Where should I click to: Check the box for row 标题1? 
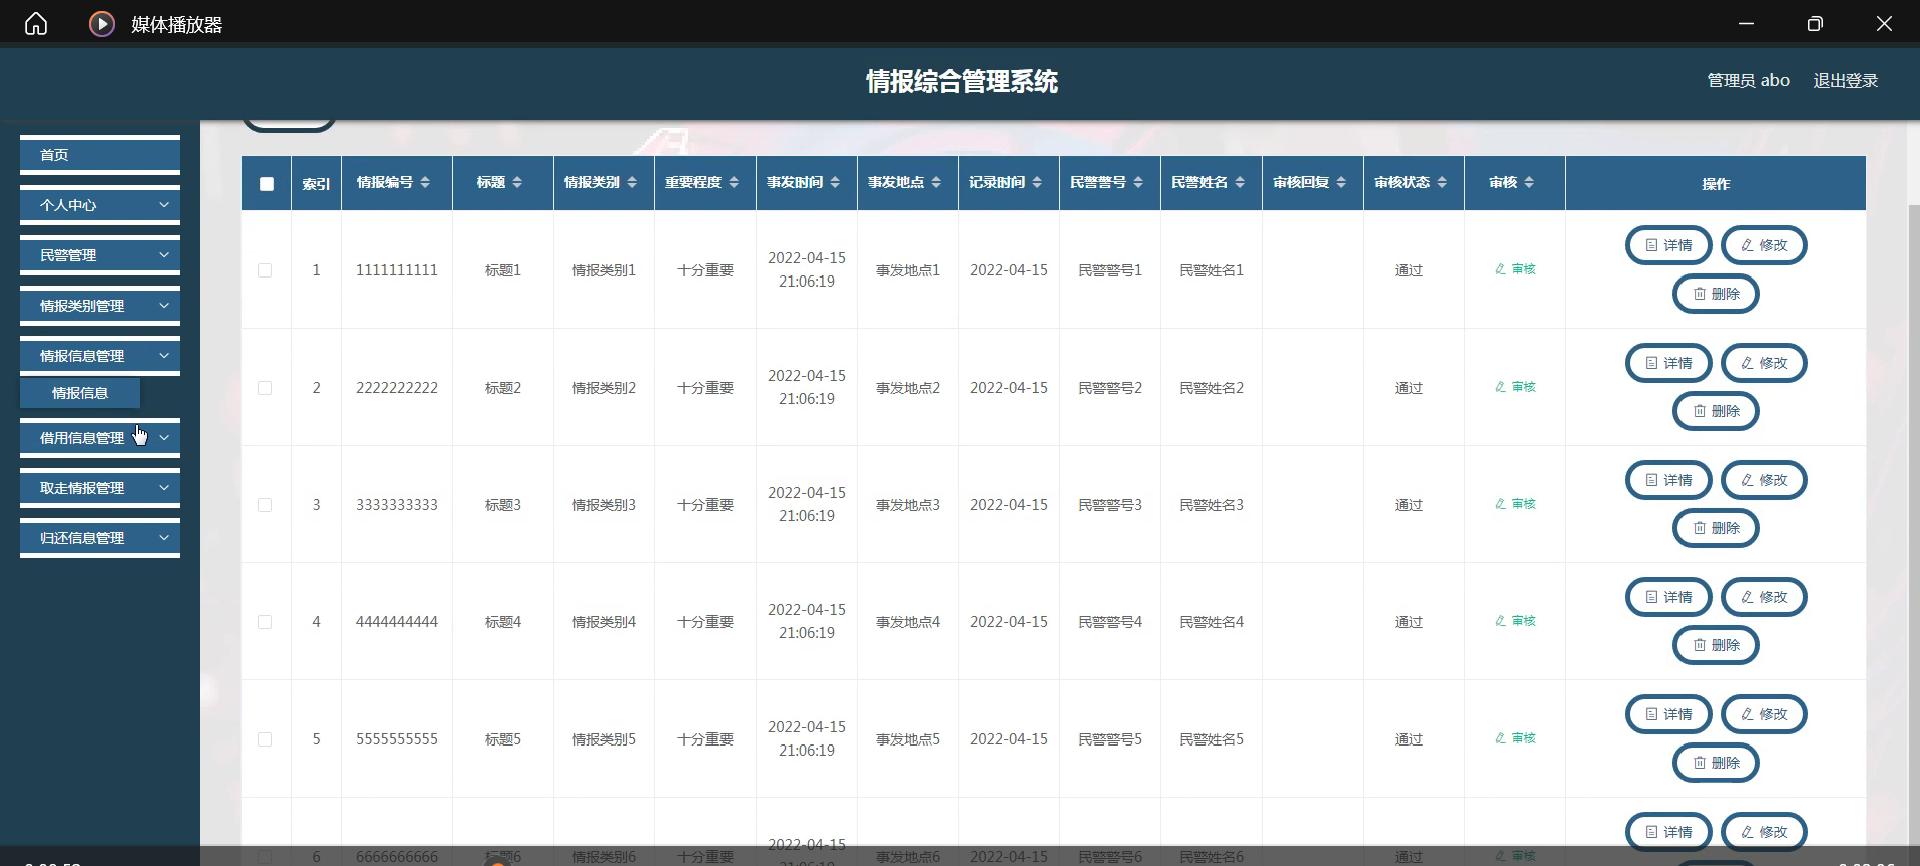[265, 270]
